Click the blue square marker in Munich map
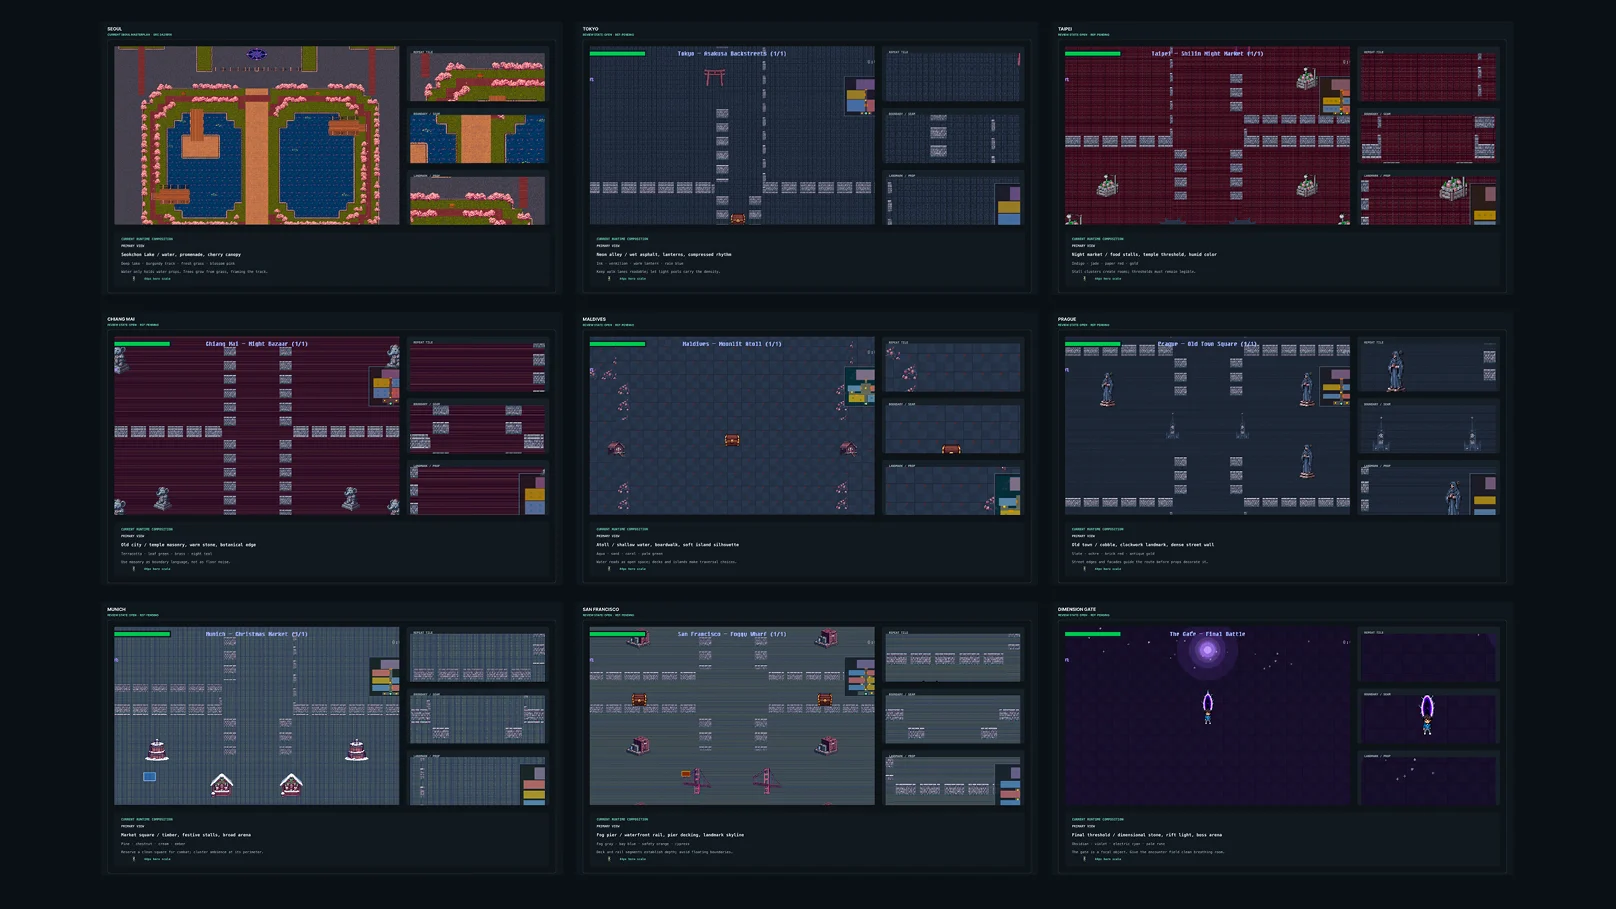The height and width of the screenshot is (909, 1616). click(x=149, y=776)
